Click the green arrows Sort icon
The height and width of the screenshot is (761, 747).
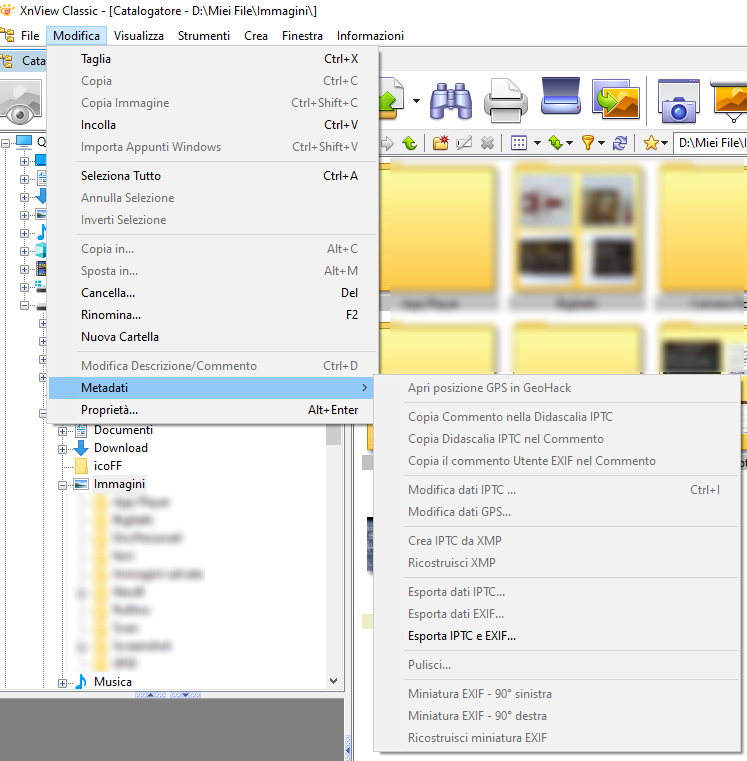tap(555, 143)
